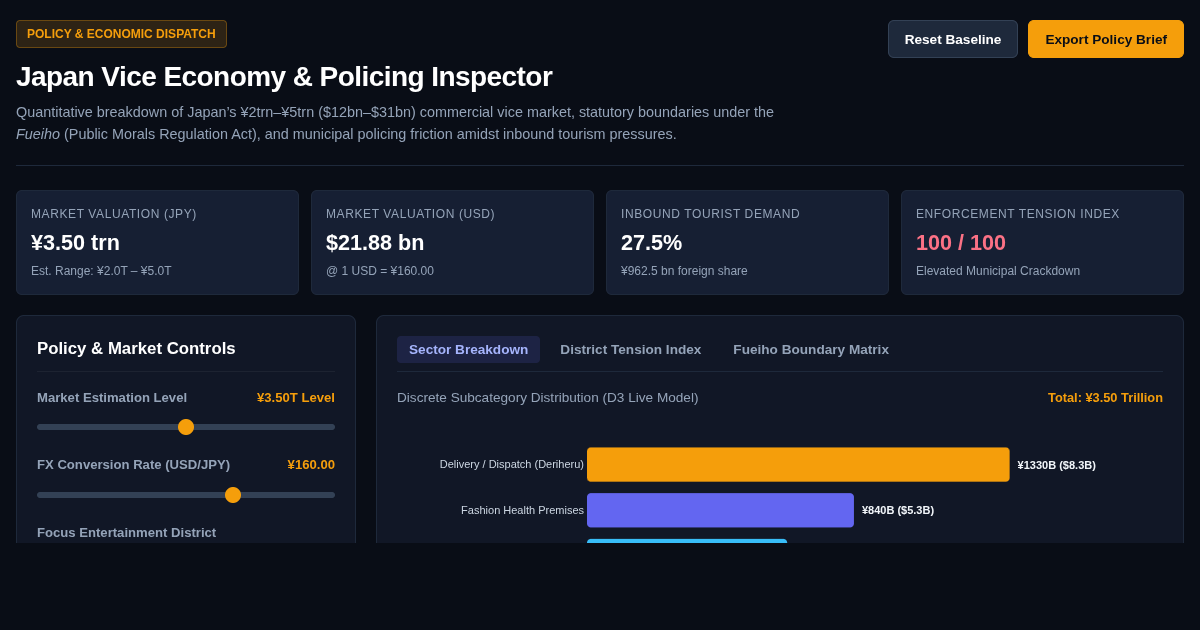Switch to the Sector Breakdown tab
1200x630 pixels.
468,349
